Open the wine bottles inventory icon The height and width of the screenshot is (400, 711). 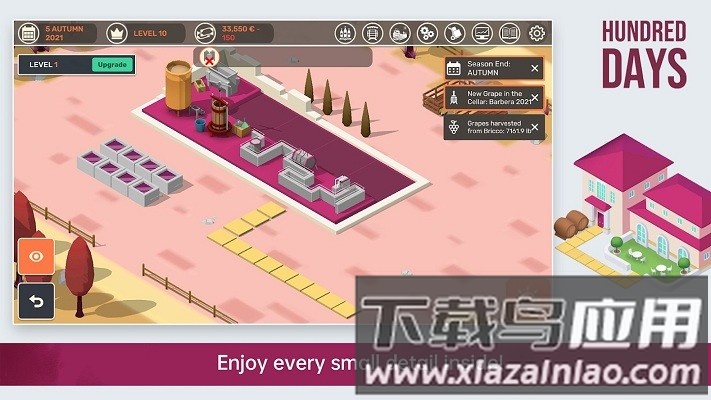(x=345, y=33)
